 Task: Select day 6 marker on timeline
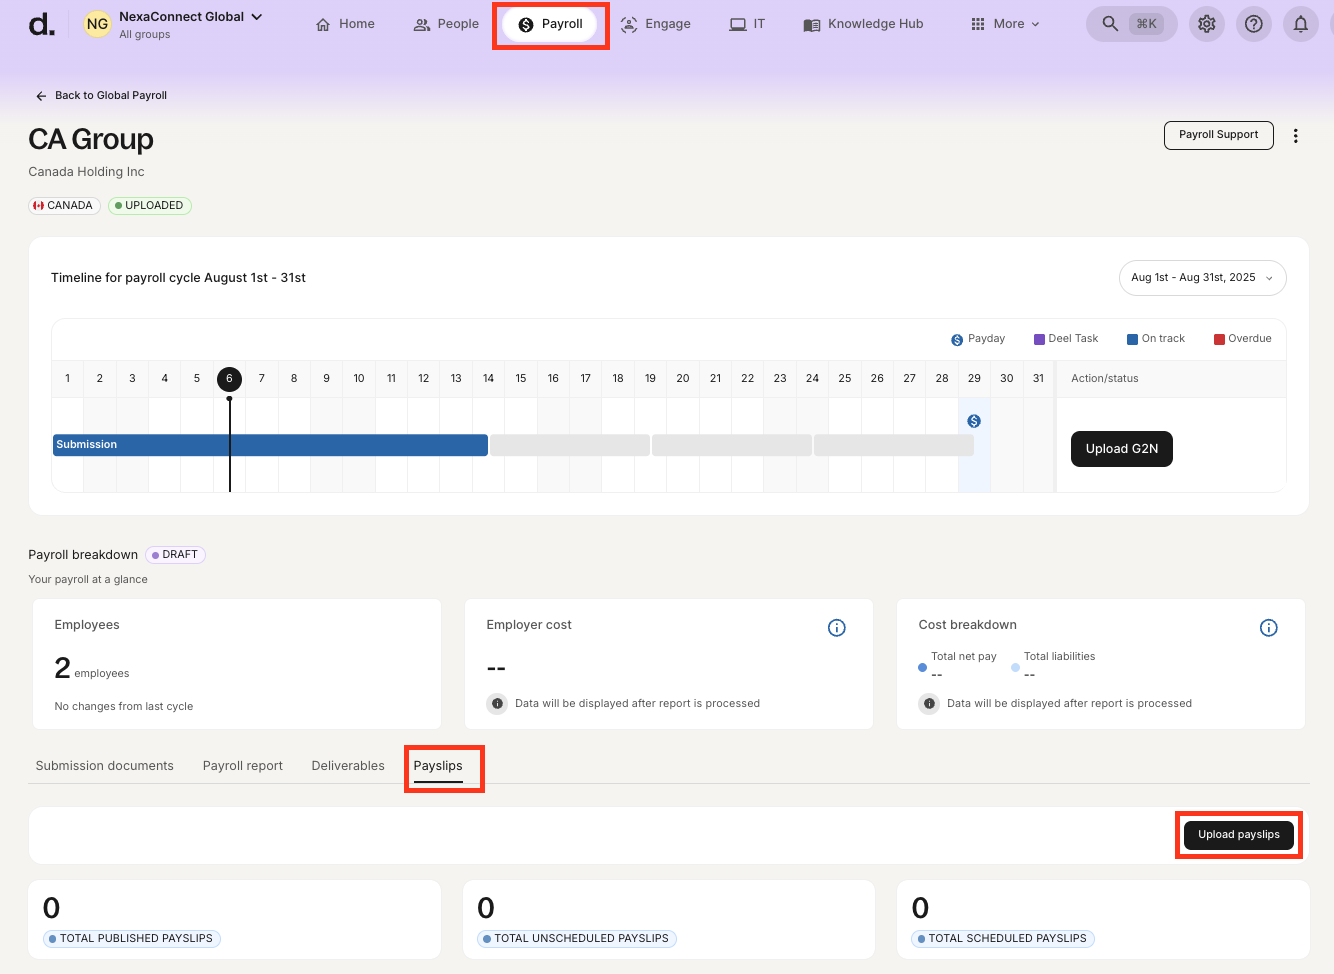[229, 378]
